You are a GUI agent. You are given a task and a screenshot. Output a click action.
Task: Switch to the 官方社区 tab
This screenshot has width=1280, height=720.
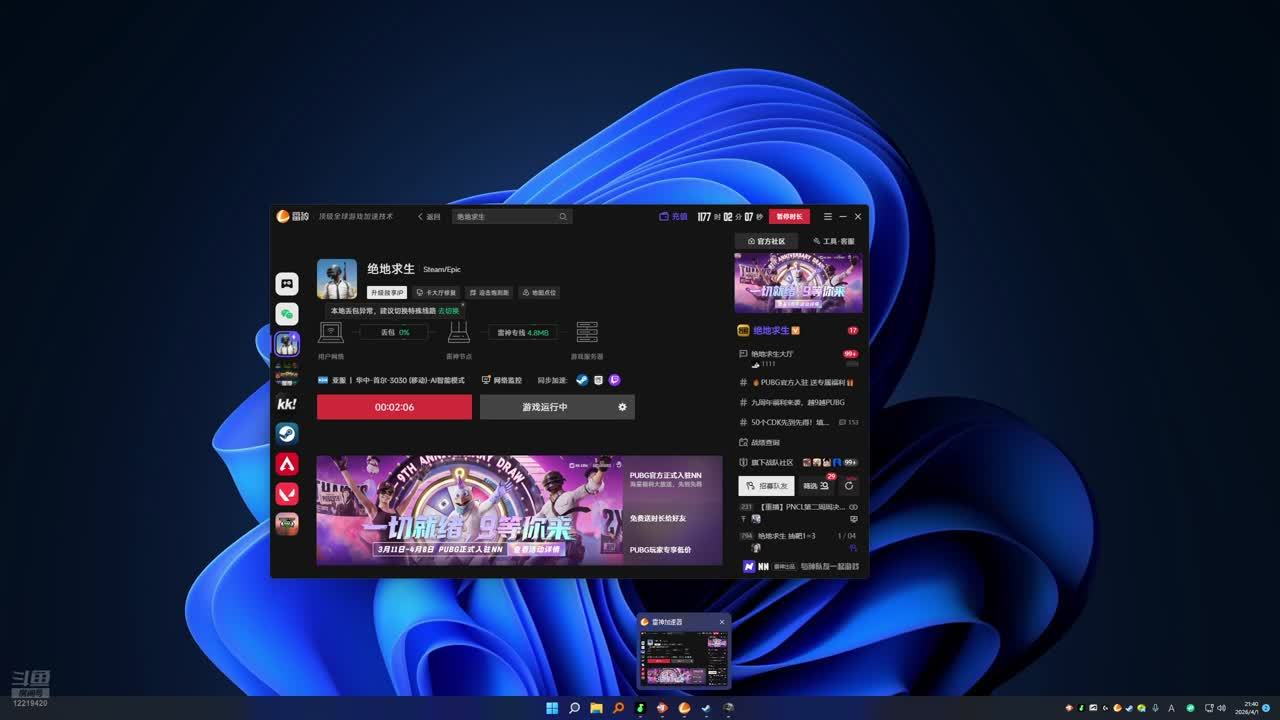click(x=766, y=241)
